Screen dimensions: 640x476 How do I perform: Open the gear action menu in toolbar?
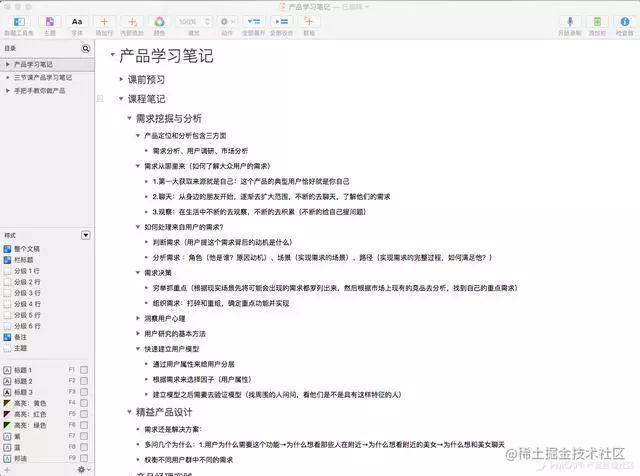[227, 22]
